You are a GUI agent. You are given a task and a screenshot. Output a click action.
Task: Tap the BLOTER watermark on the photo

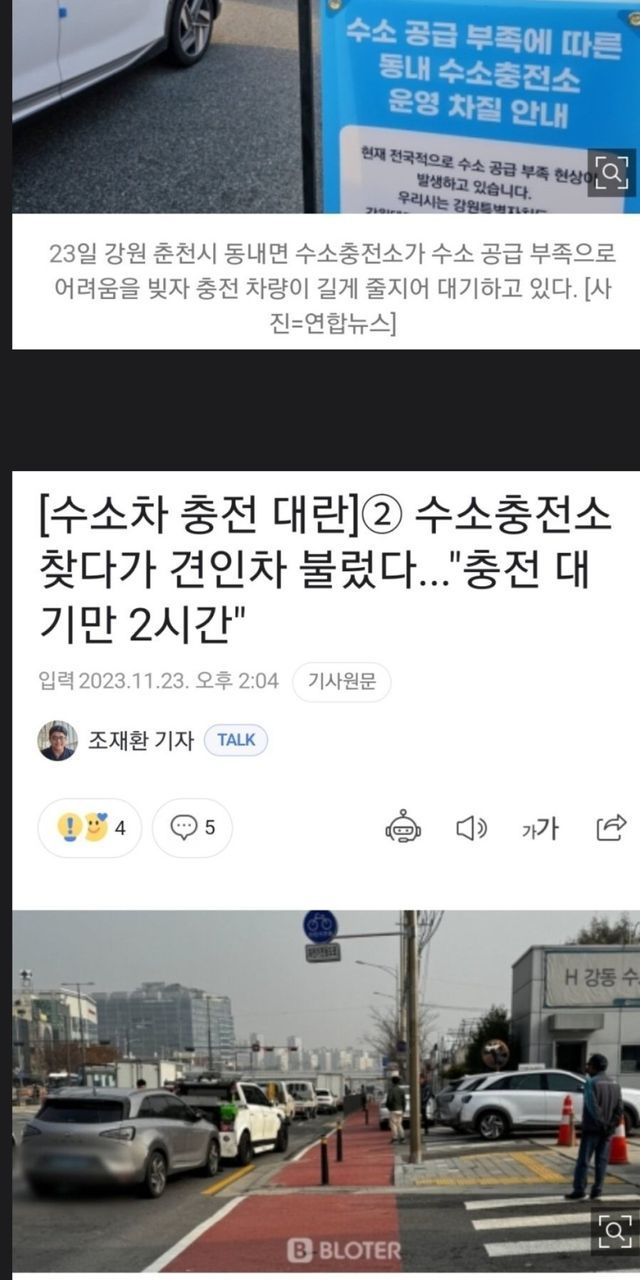[344, 1249]
